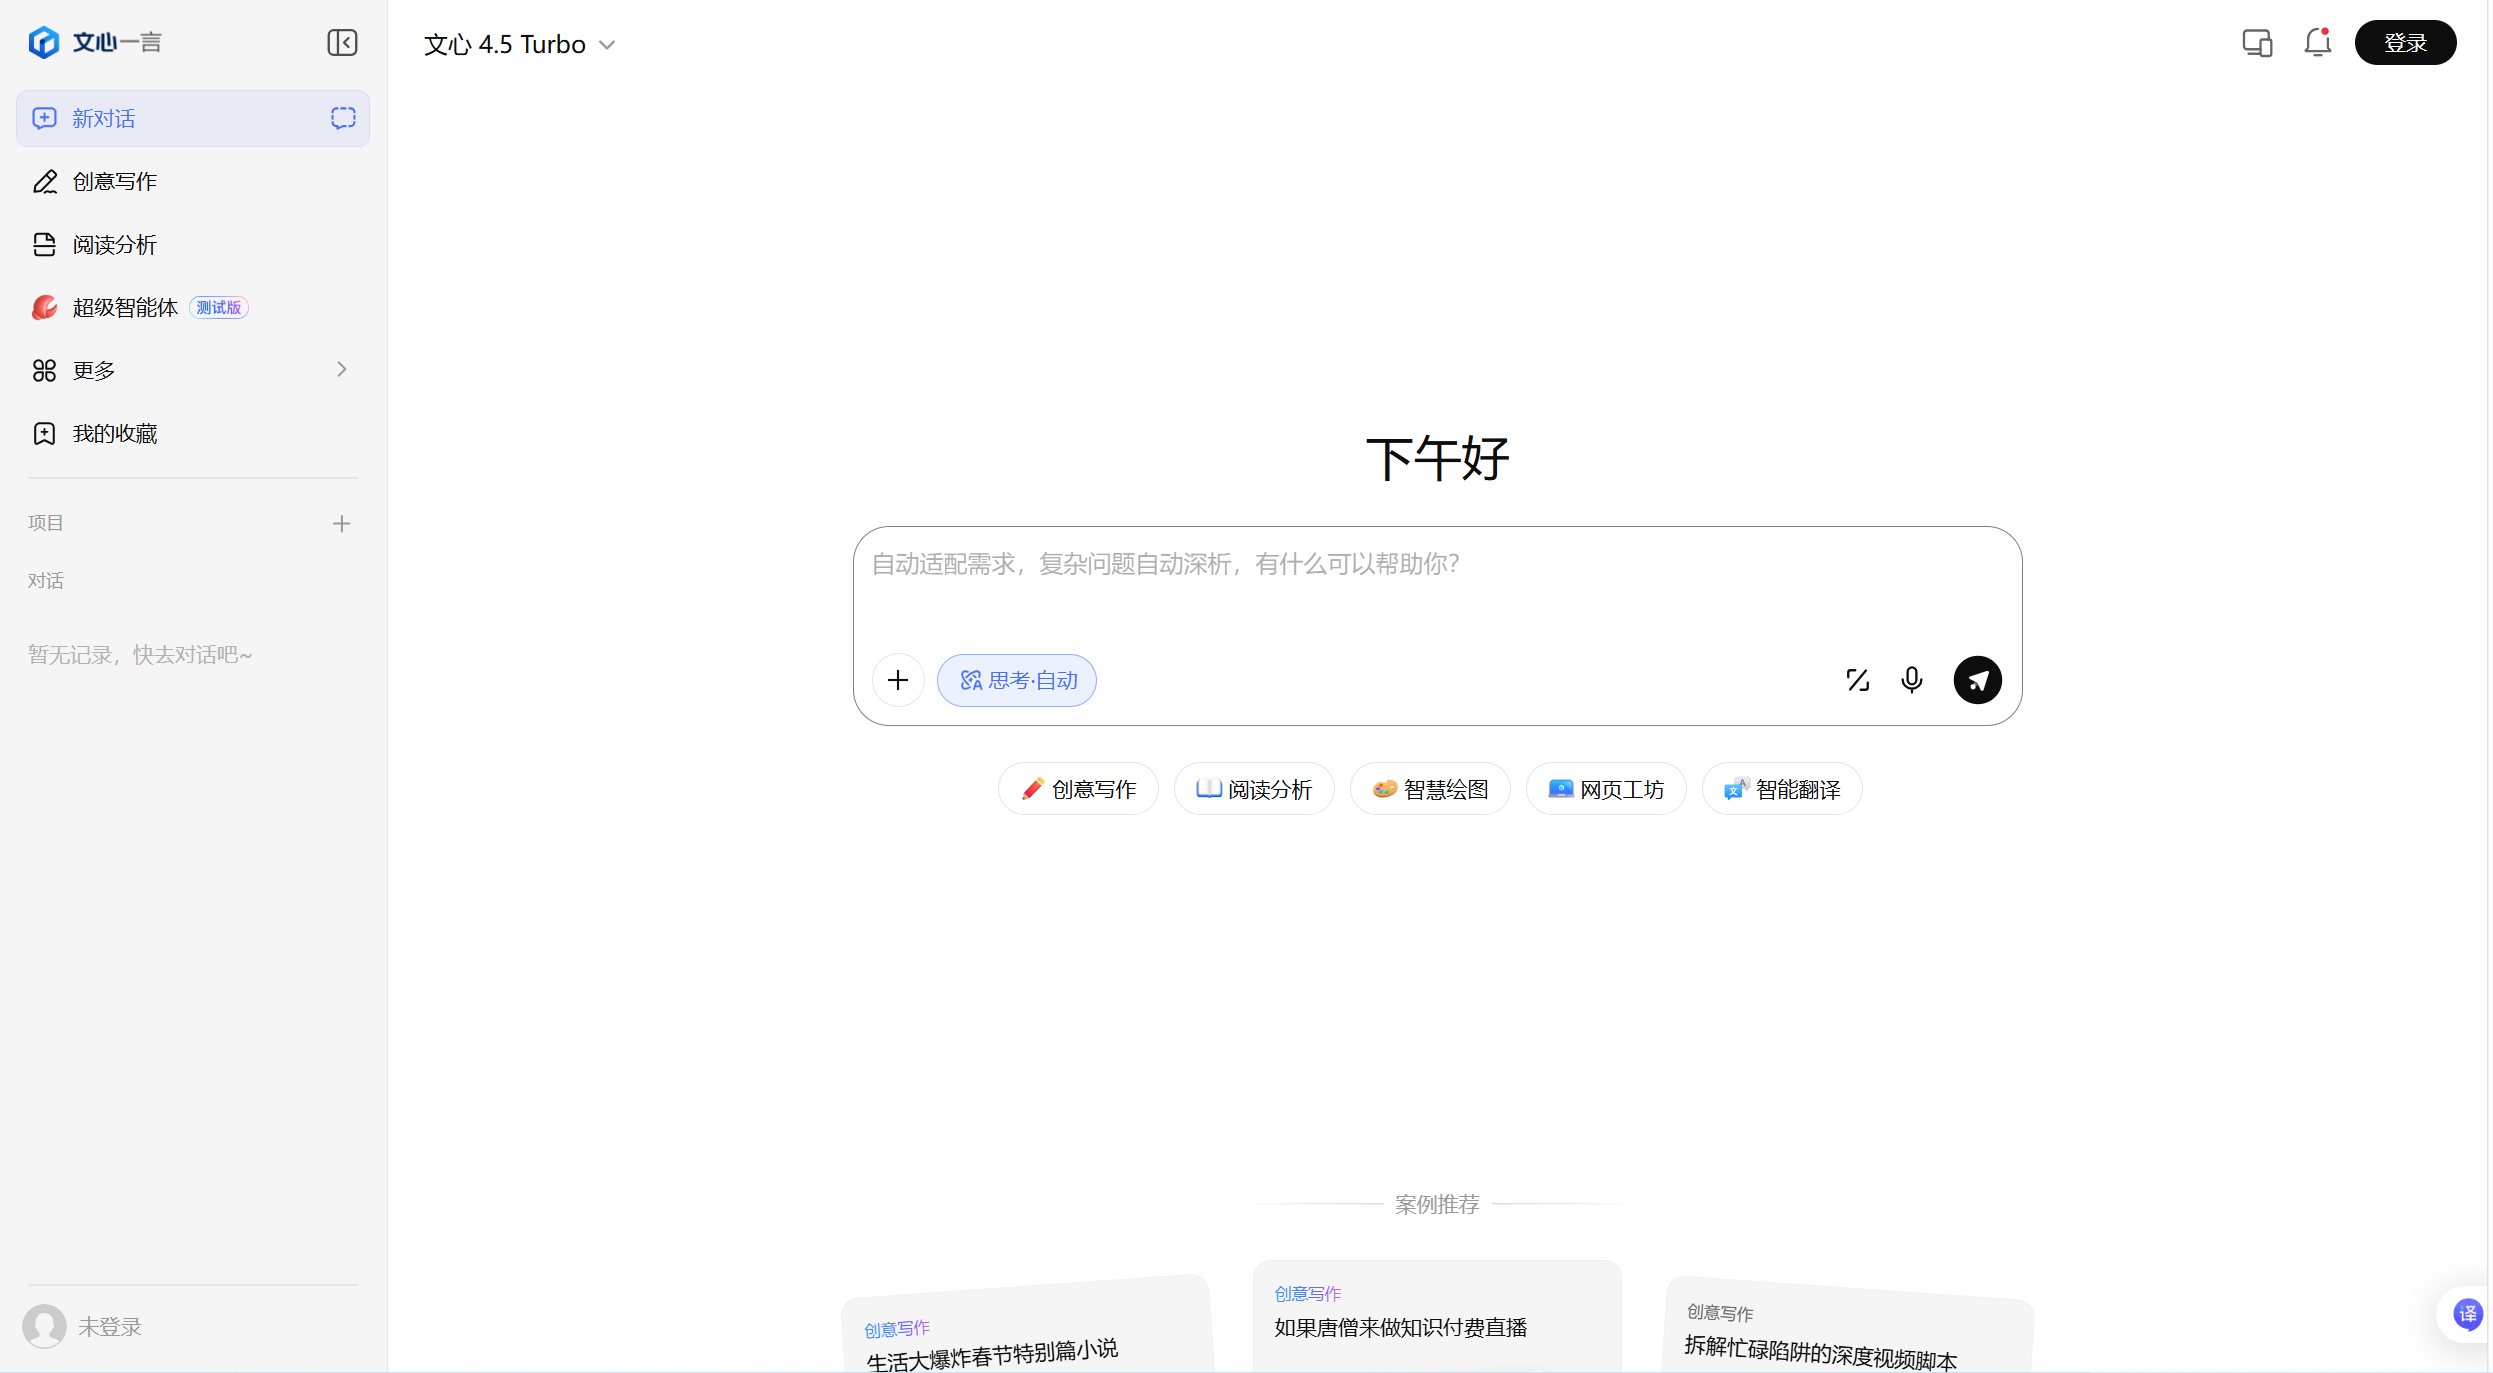Add a new project with the 项目 plus

tap(341, 522)
